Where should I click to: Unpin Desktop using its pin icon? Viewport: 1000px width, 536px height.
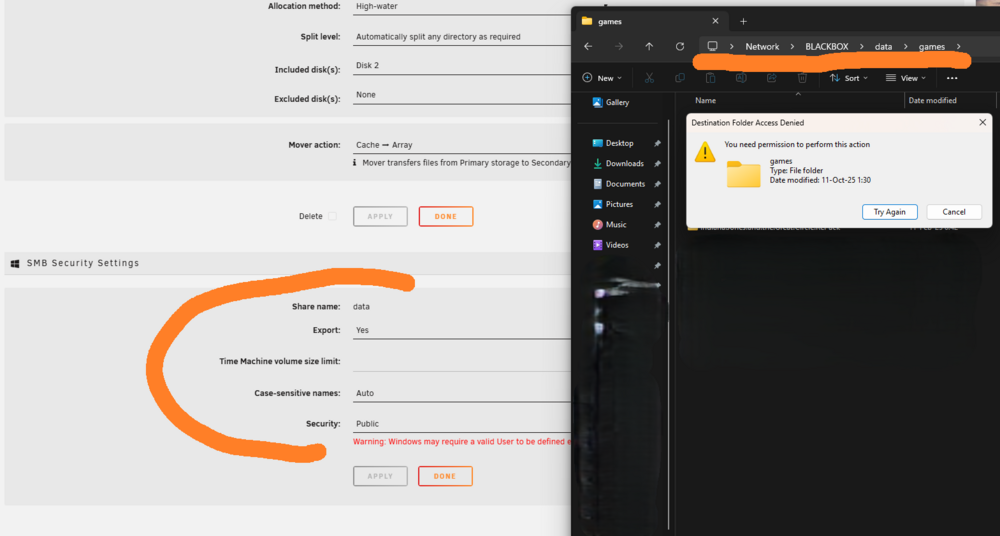point(657,143)
